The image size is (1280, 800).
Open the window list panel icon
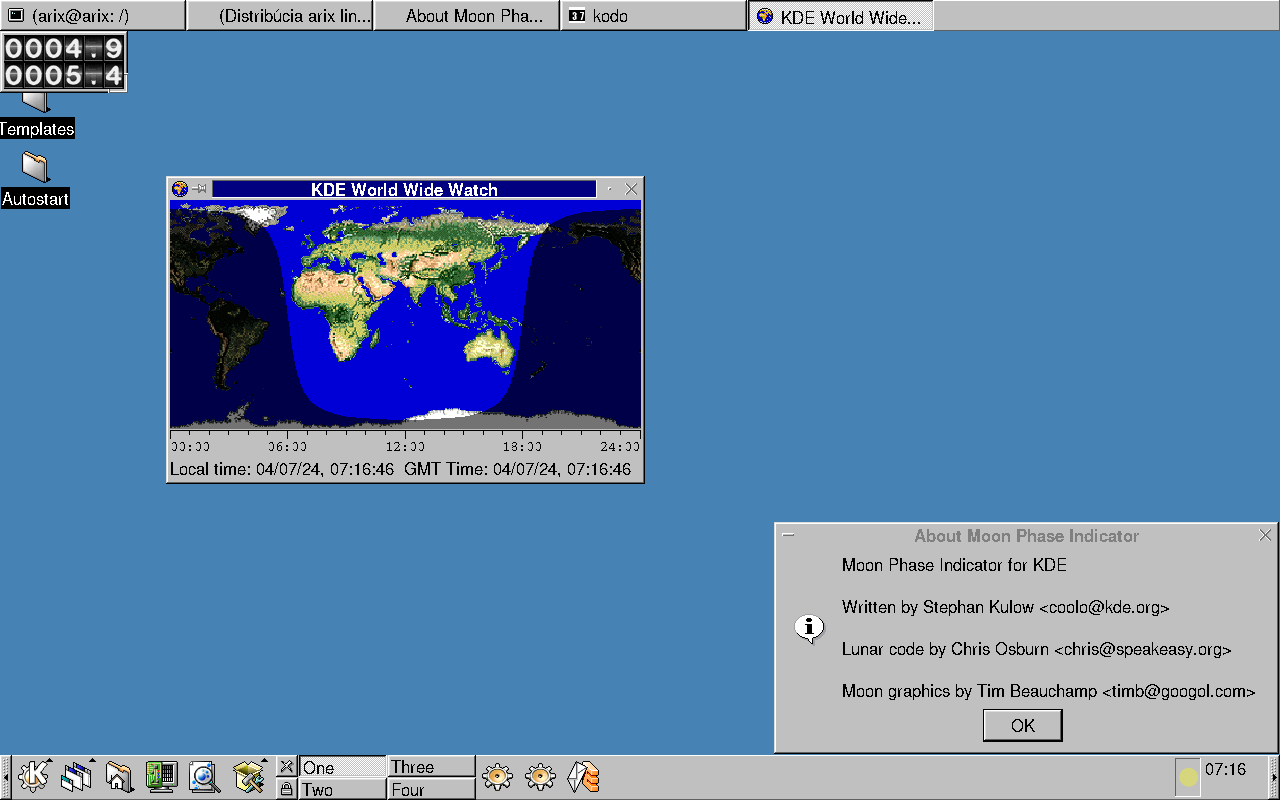tap(76, 777)
